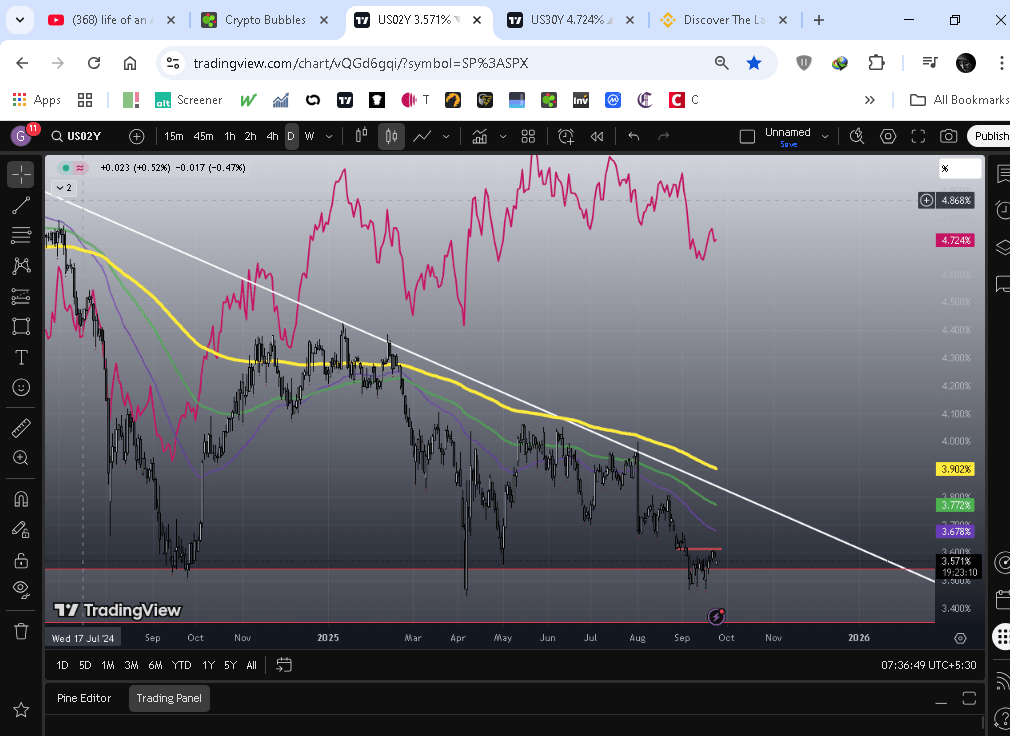Set chart range to YTD
This screenshot has height=736, width=1010.
[x=181, y=665]
